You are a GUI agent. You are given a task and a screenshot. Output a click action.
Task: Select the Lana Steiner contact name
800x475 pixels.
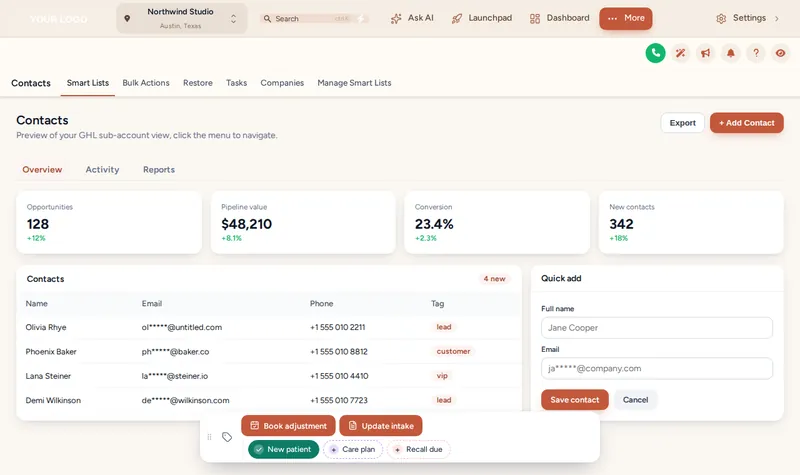coord(48,376)
